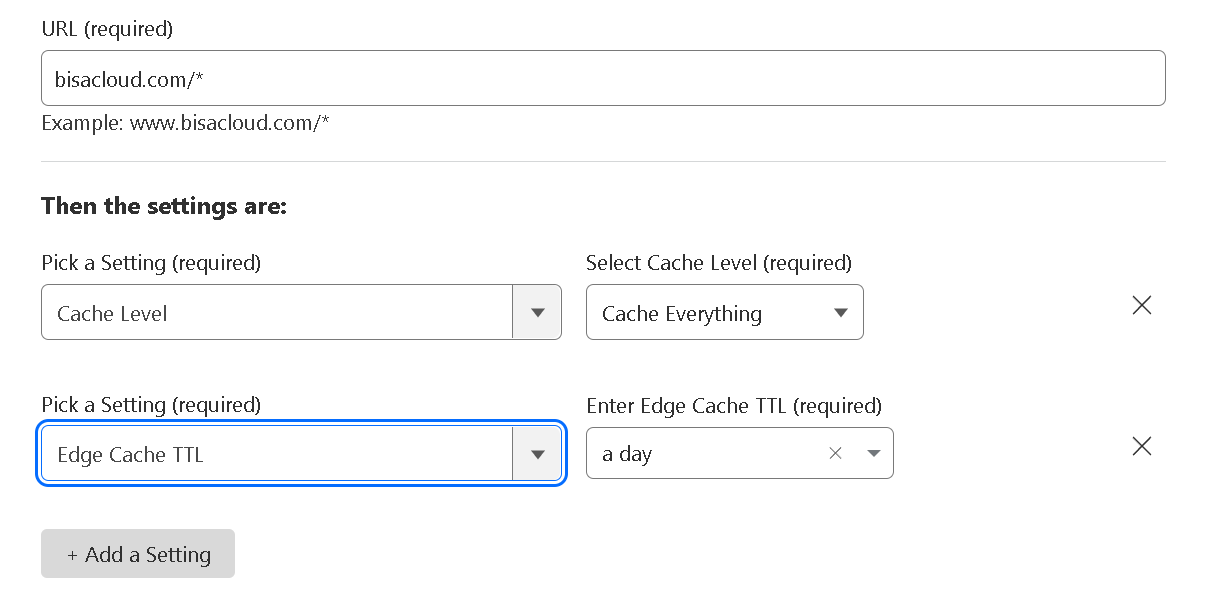Click the 'Then the settings are' heading

point(163,205)
